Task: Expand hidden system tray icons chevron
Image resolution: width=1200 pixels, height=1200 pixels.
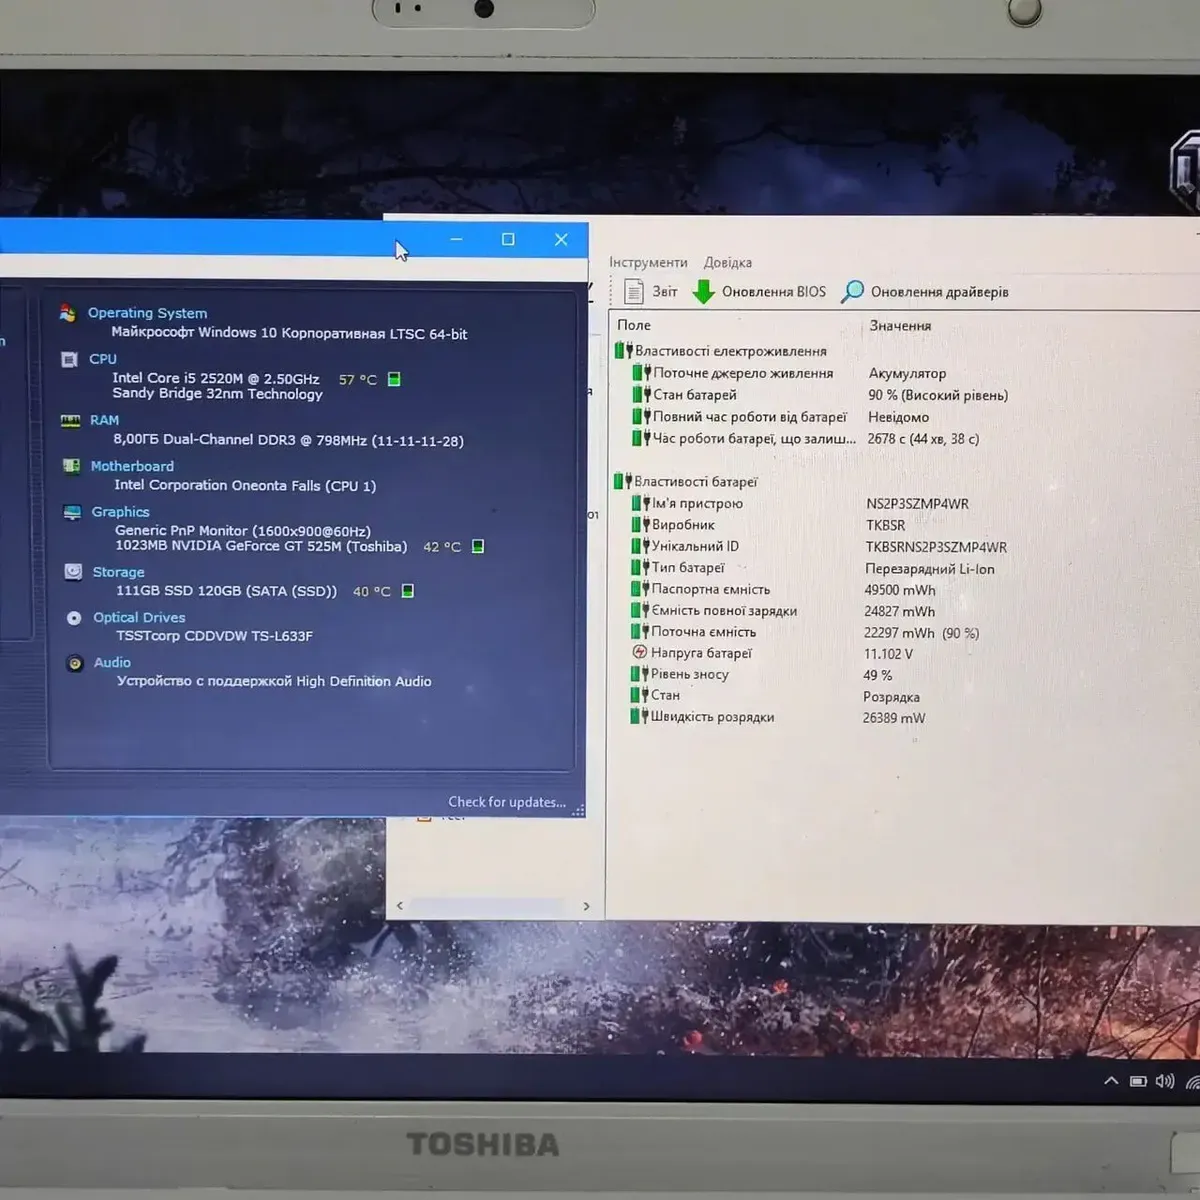Action: coord(1110,1081)
